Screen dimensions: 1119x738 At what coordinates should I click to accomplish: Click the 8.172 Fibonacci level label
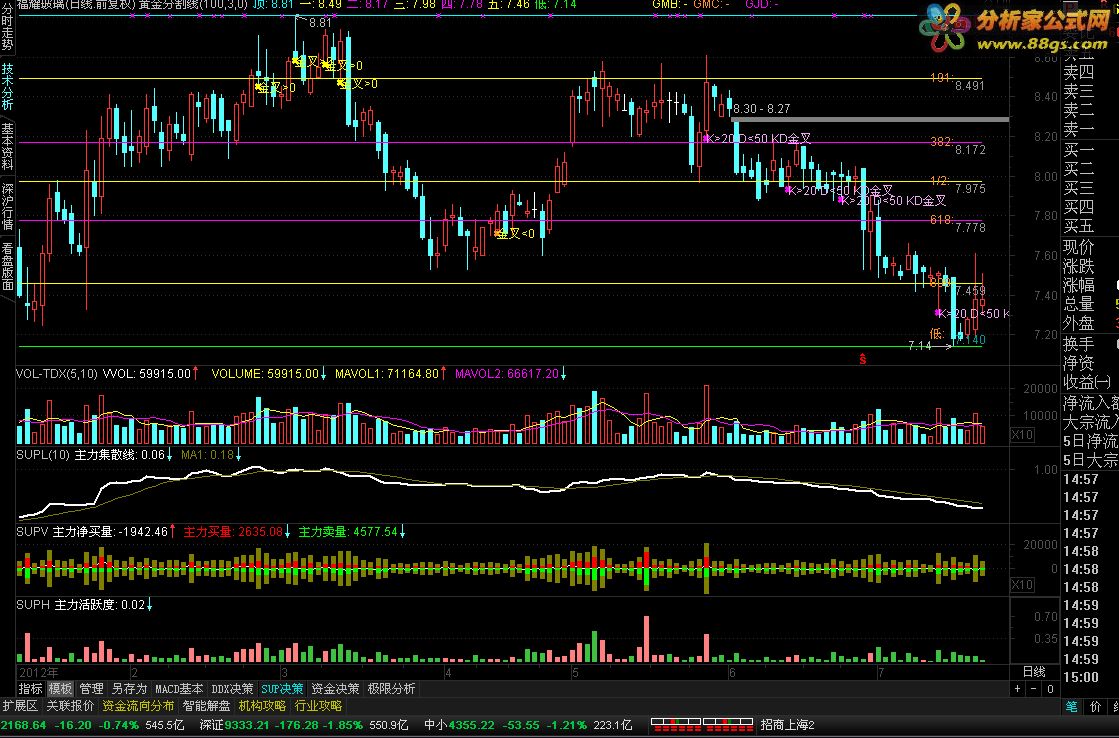point(970,150)
